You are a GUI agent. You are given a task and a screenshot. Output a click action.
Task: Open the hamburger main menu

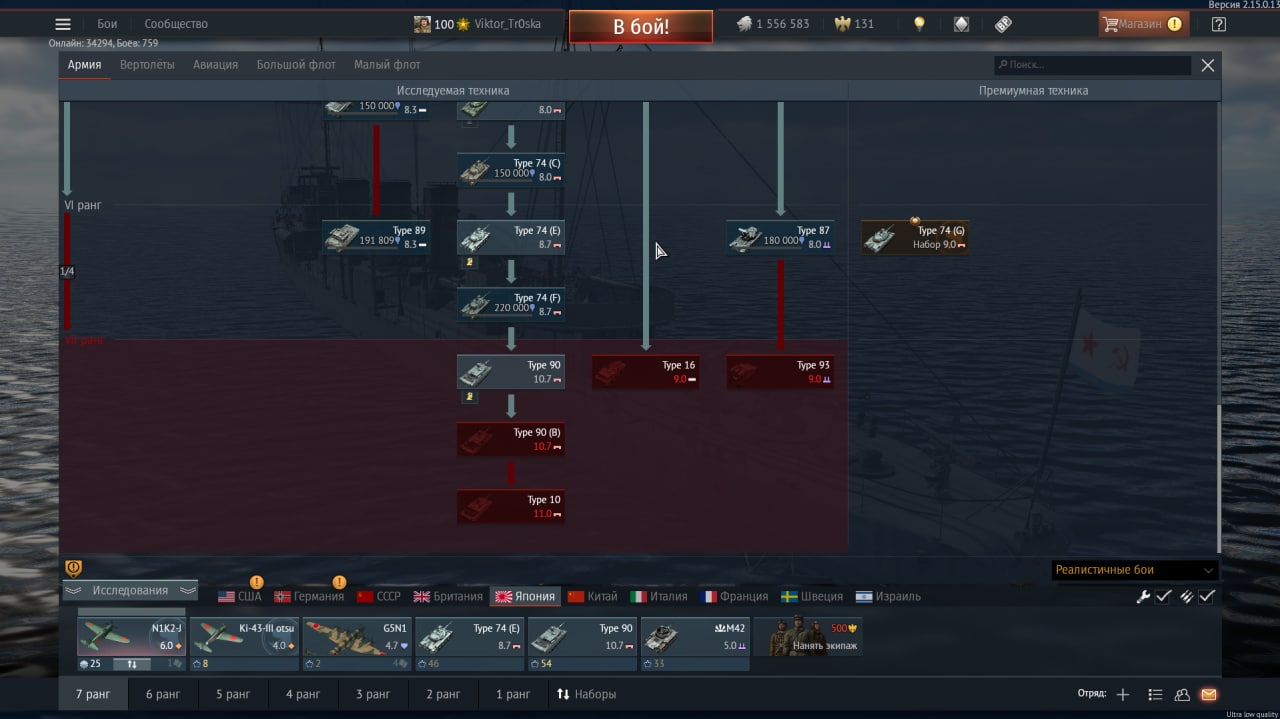(63, 24)
